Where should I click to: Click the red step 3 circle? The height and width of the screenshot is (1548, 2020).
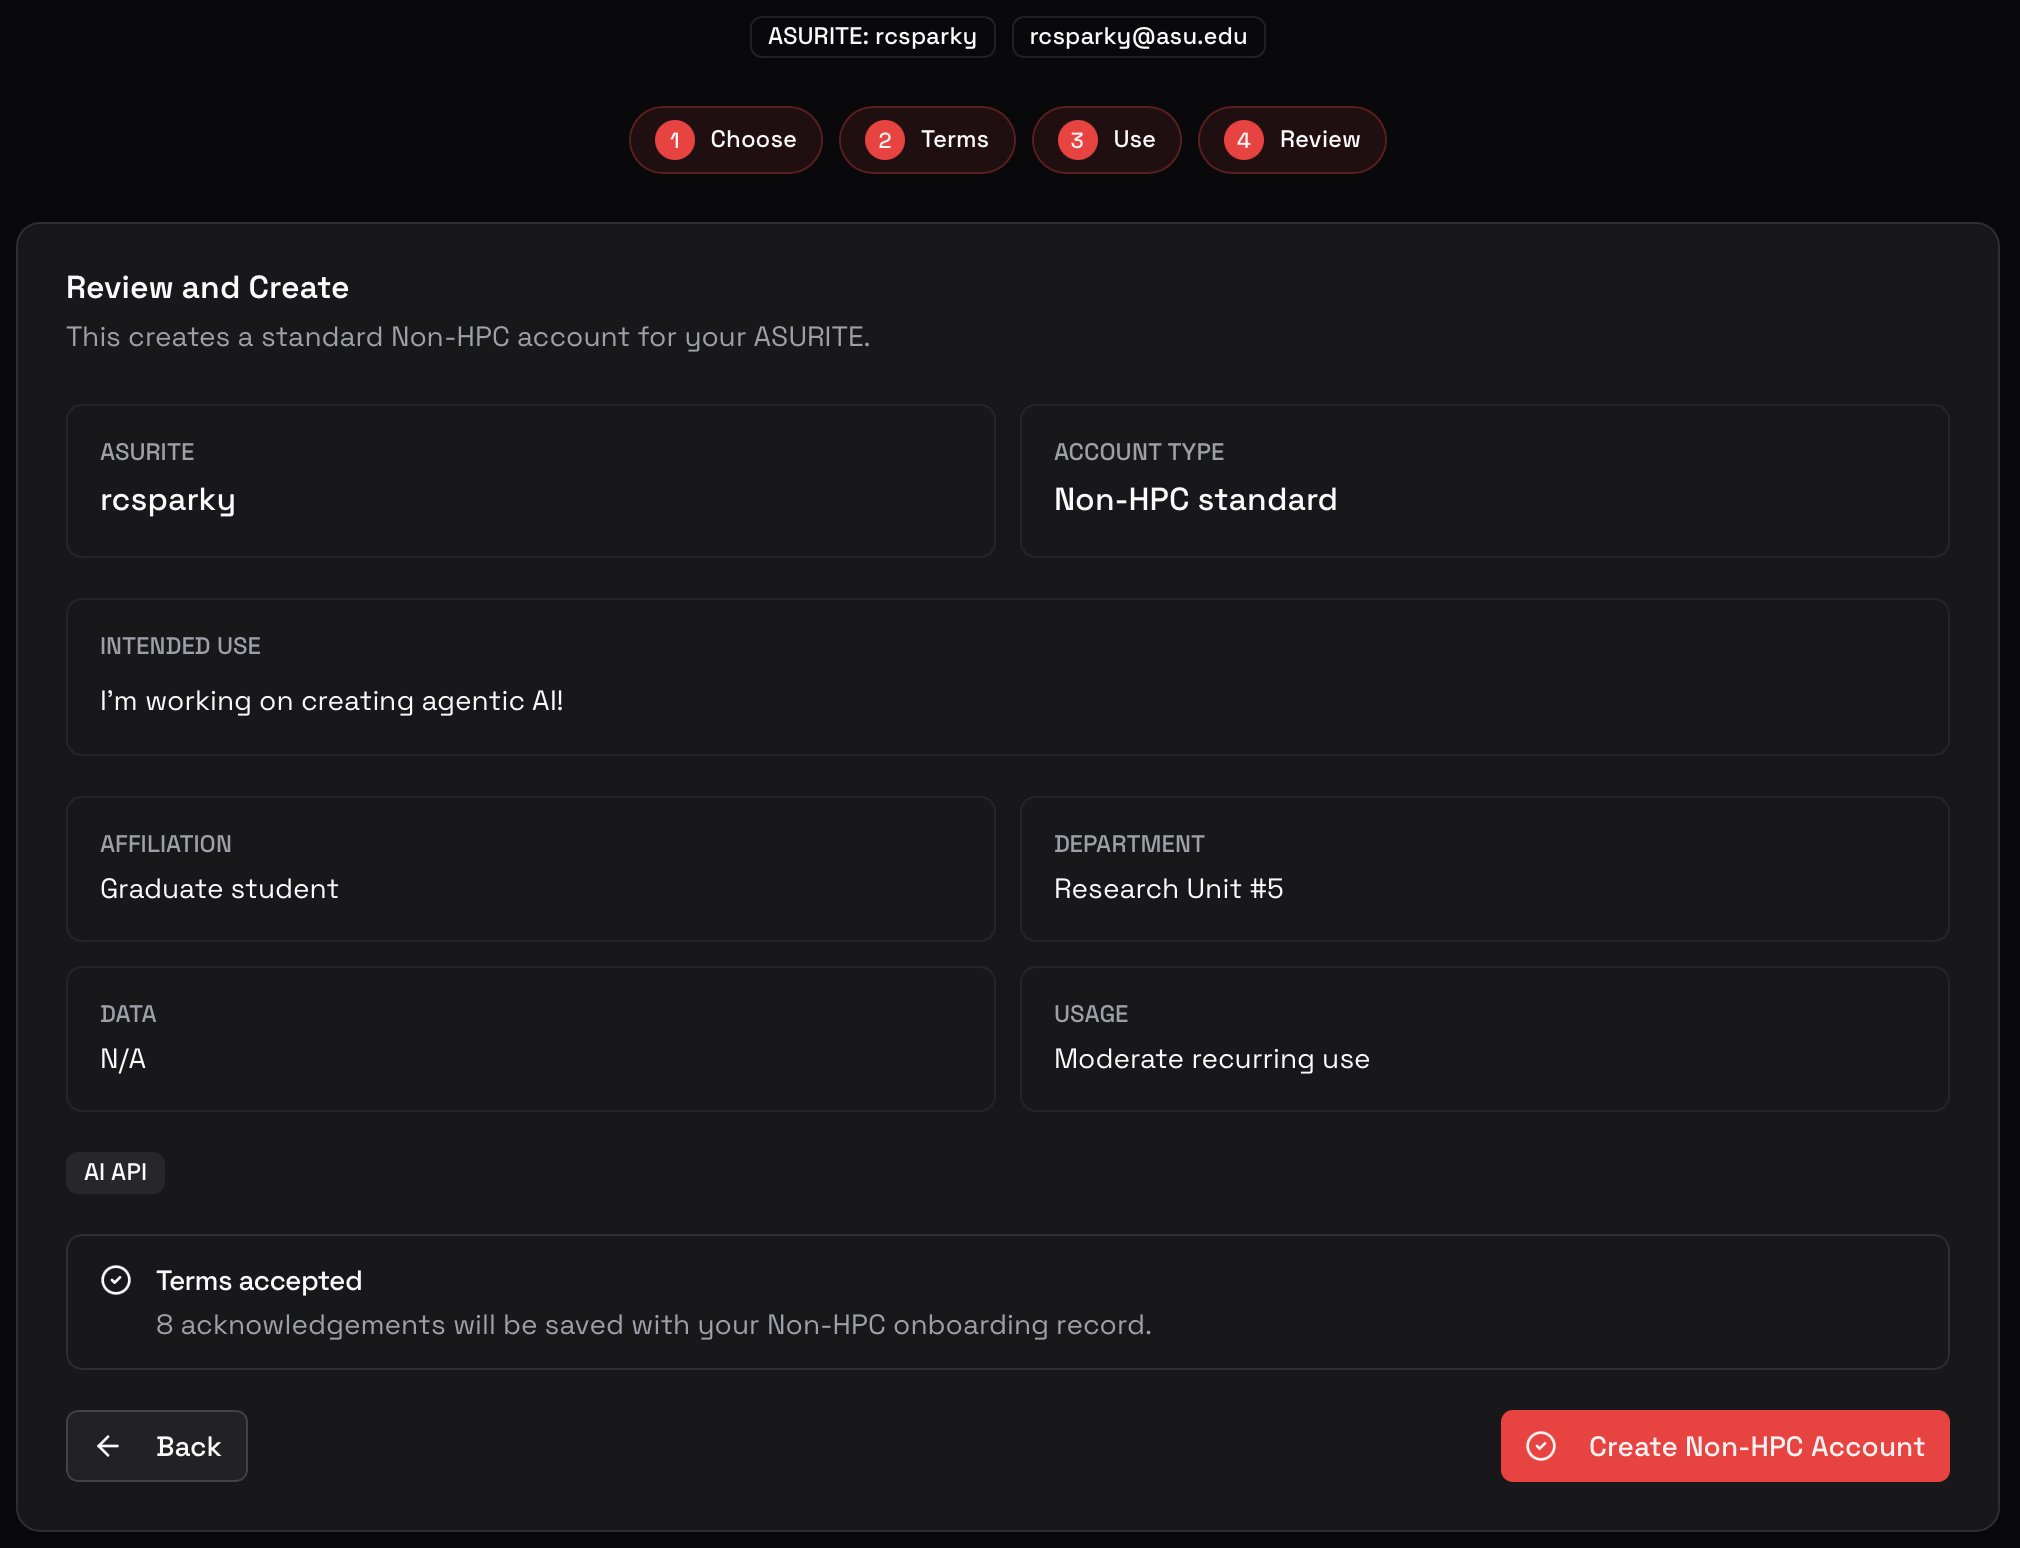(x=1077, y=140)
